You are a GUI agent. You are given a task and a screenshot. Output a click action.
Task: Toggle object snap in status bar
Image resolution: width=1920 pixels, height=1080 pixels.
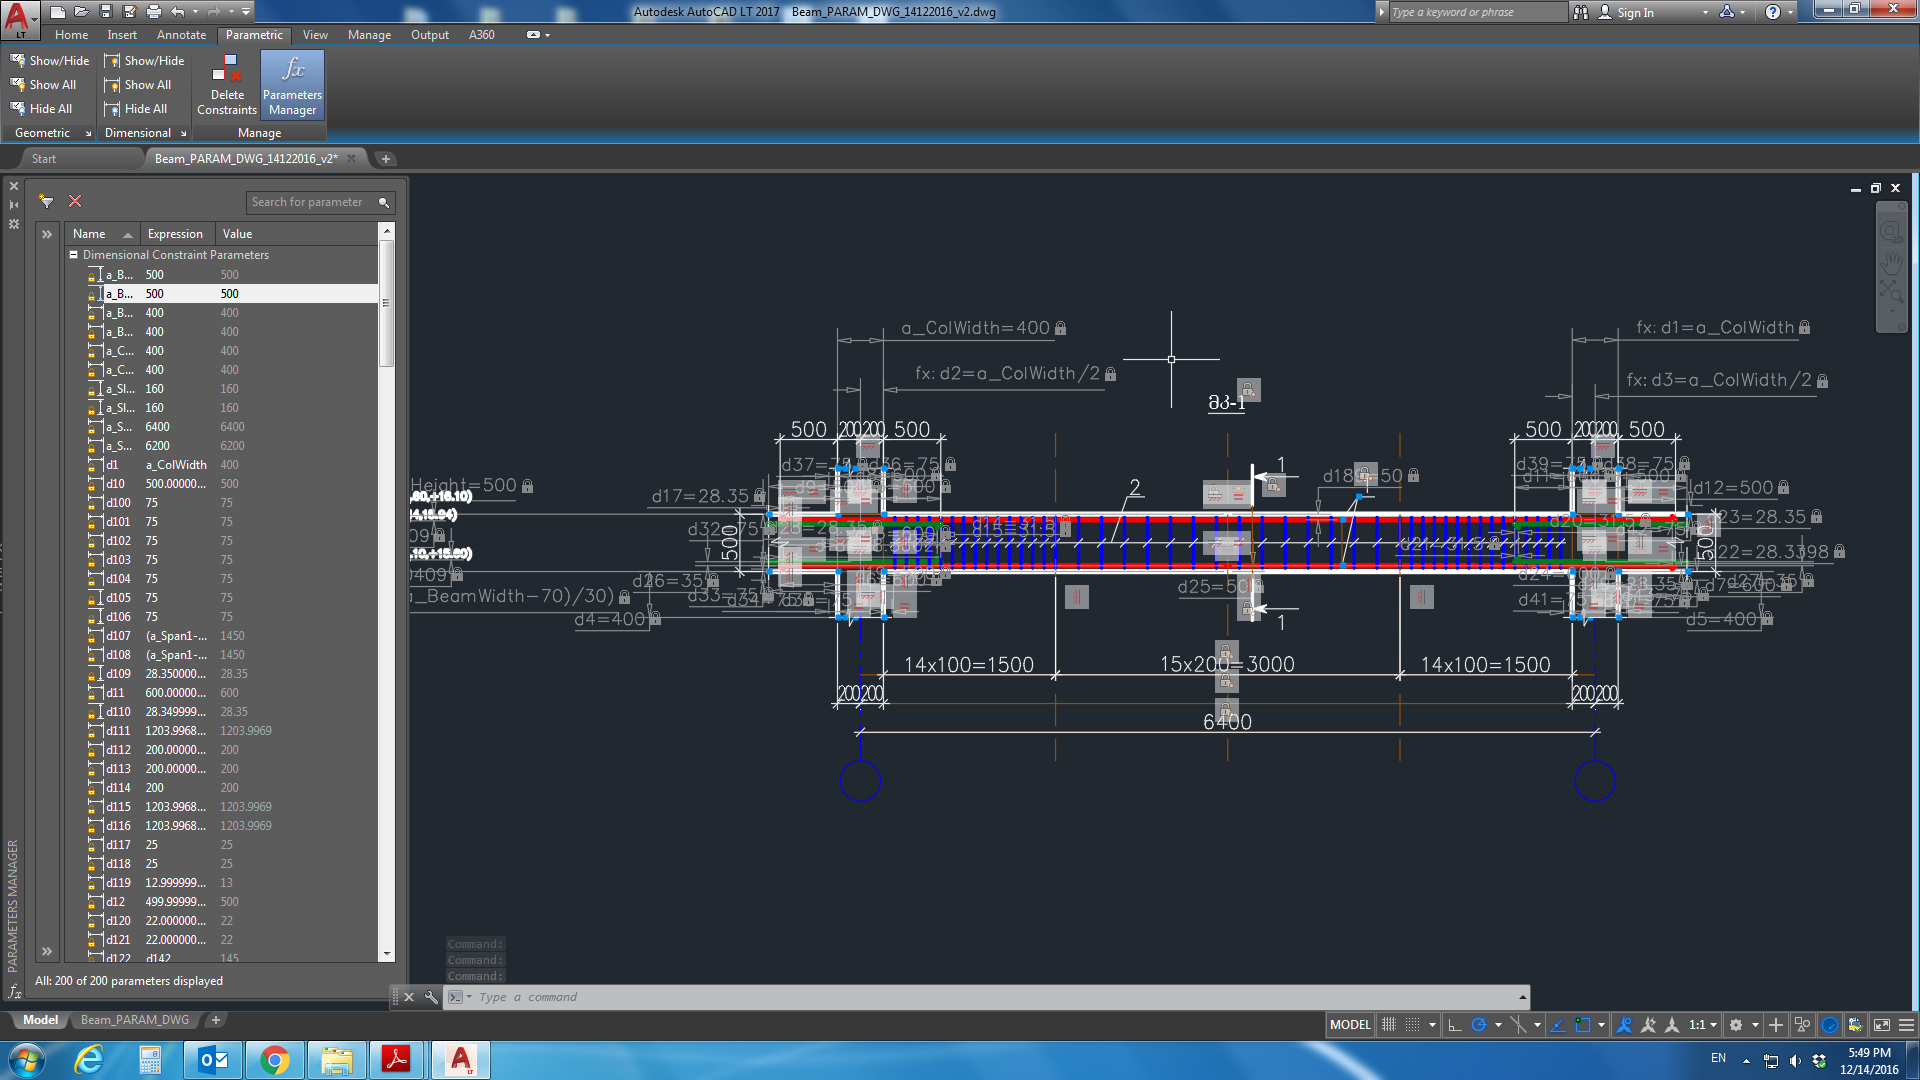[1582, 1025]
